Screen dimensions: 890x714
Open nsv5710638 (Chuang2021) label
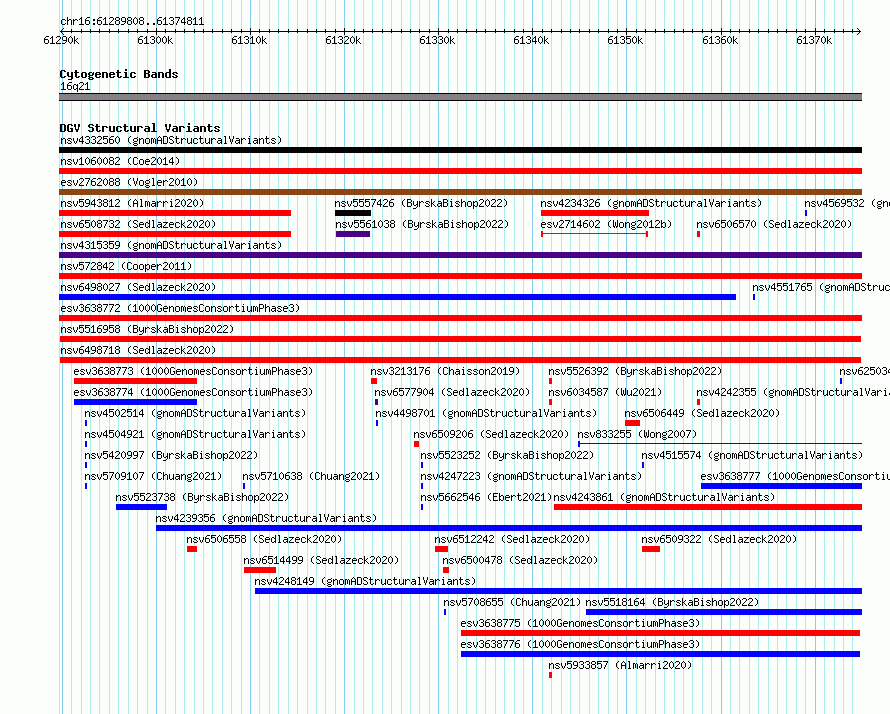pyautogui.click(x=311, y=476)
